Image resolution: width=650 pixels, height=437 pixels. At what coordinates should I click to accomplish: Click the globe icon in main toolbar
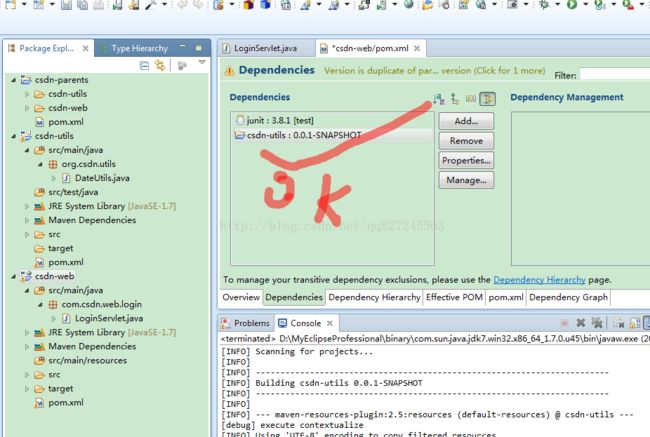[x=409, y=5]
